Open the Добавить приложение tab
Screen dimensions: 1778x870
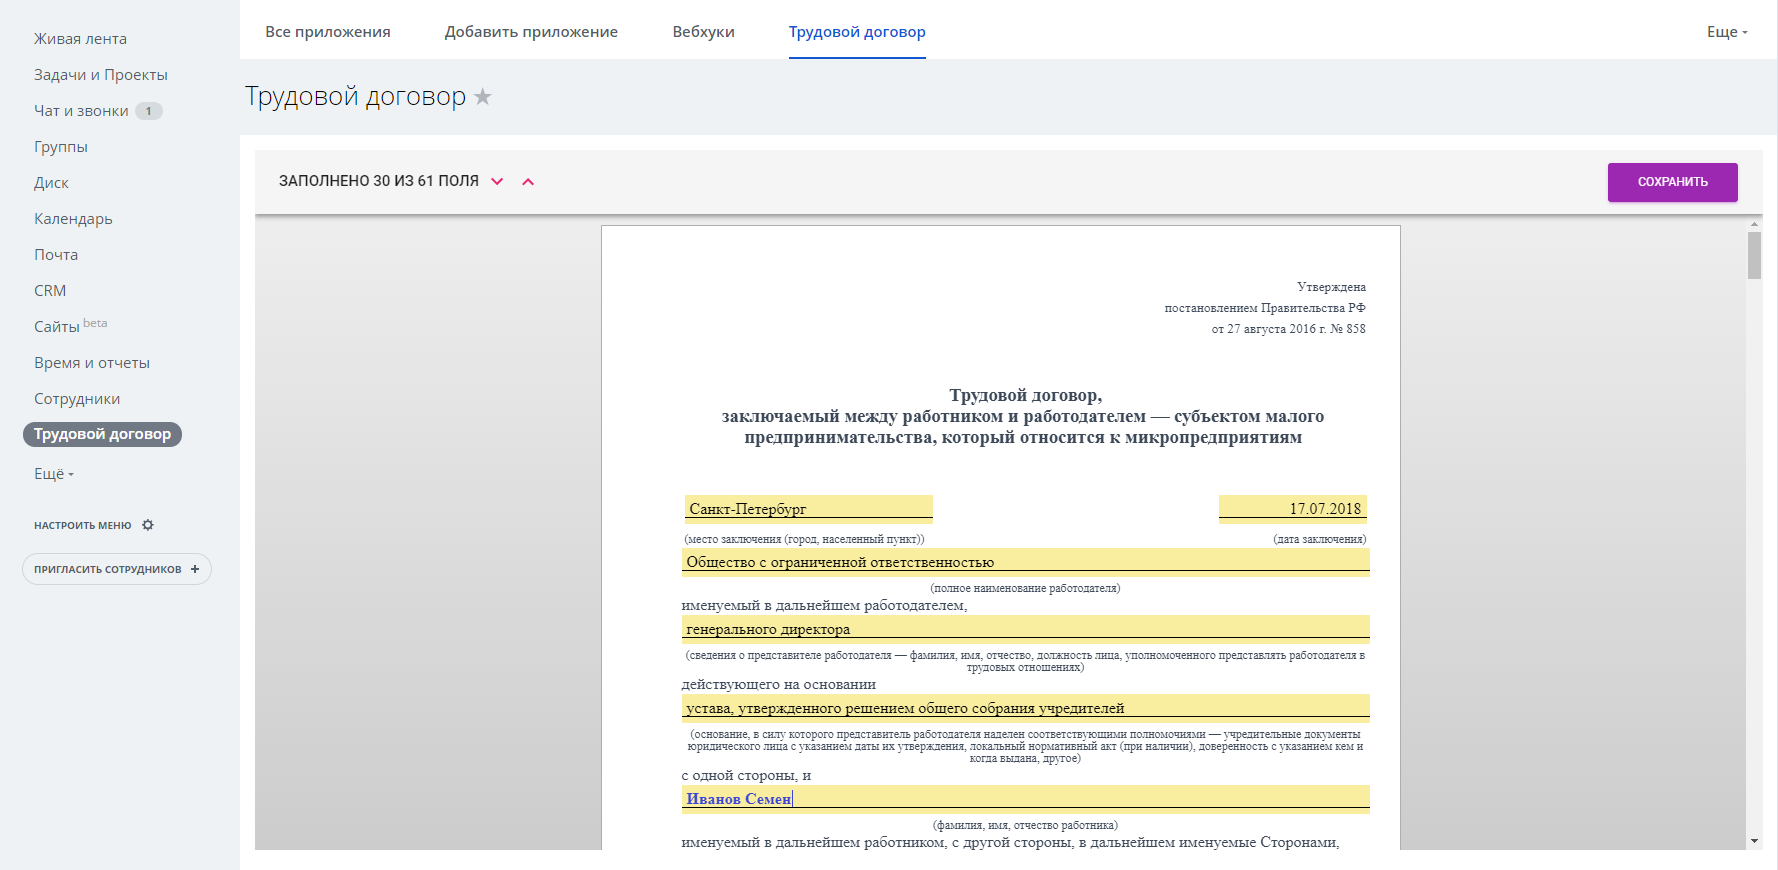coord(531,32)
